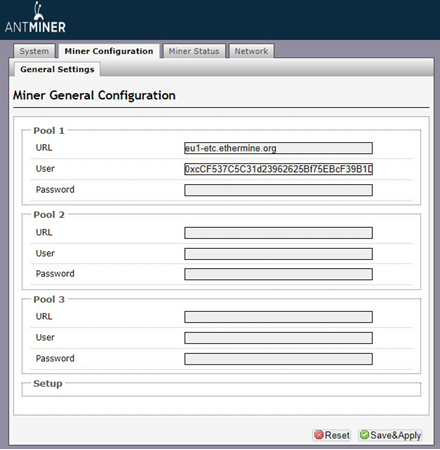Focus the Pool 2 User input box

click(x=278, y=254)
